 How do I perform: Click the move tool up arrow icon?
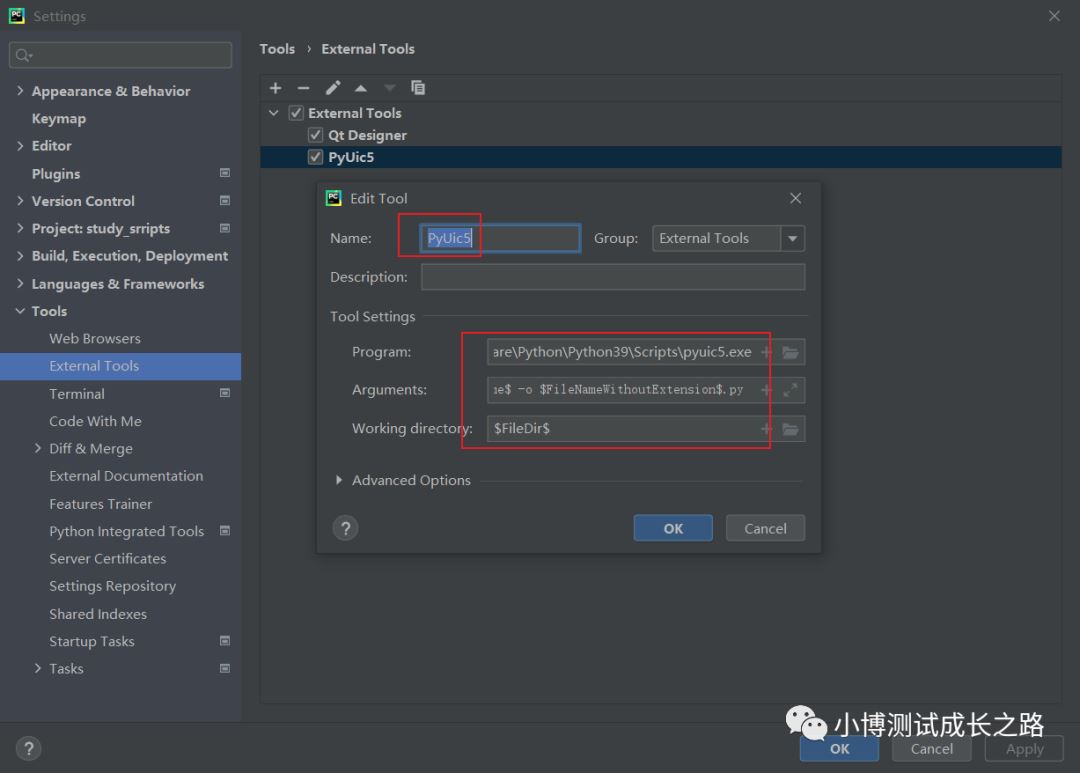pos(361,88)
